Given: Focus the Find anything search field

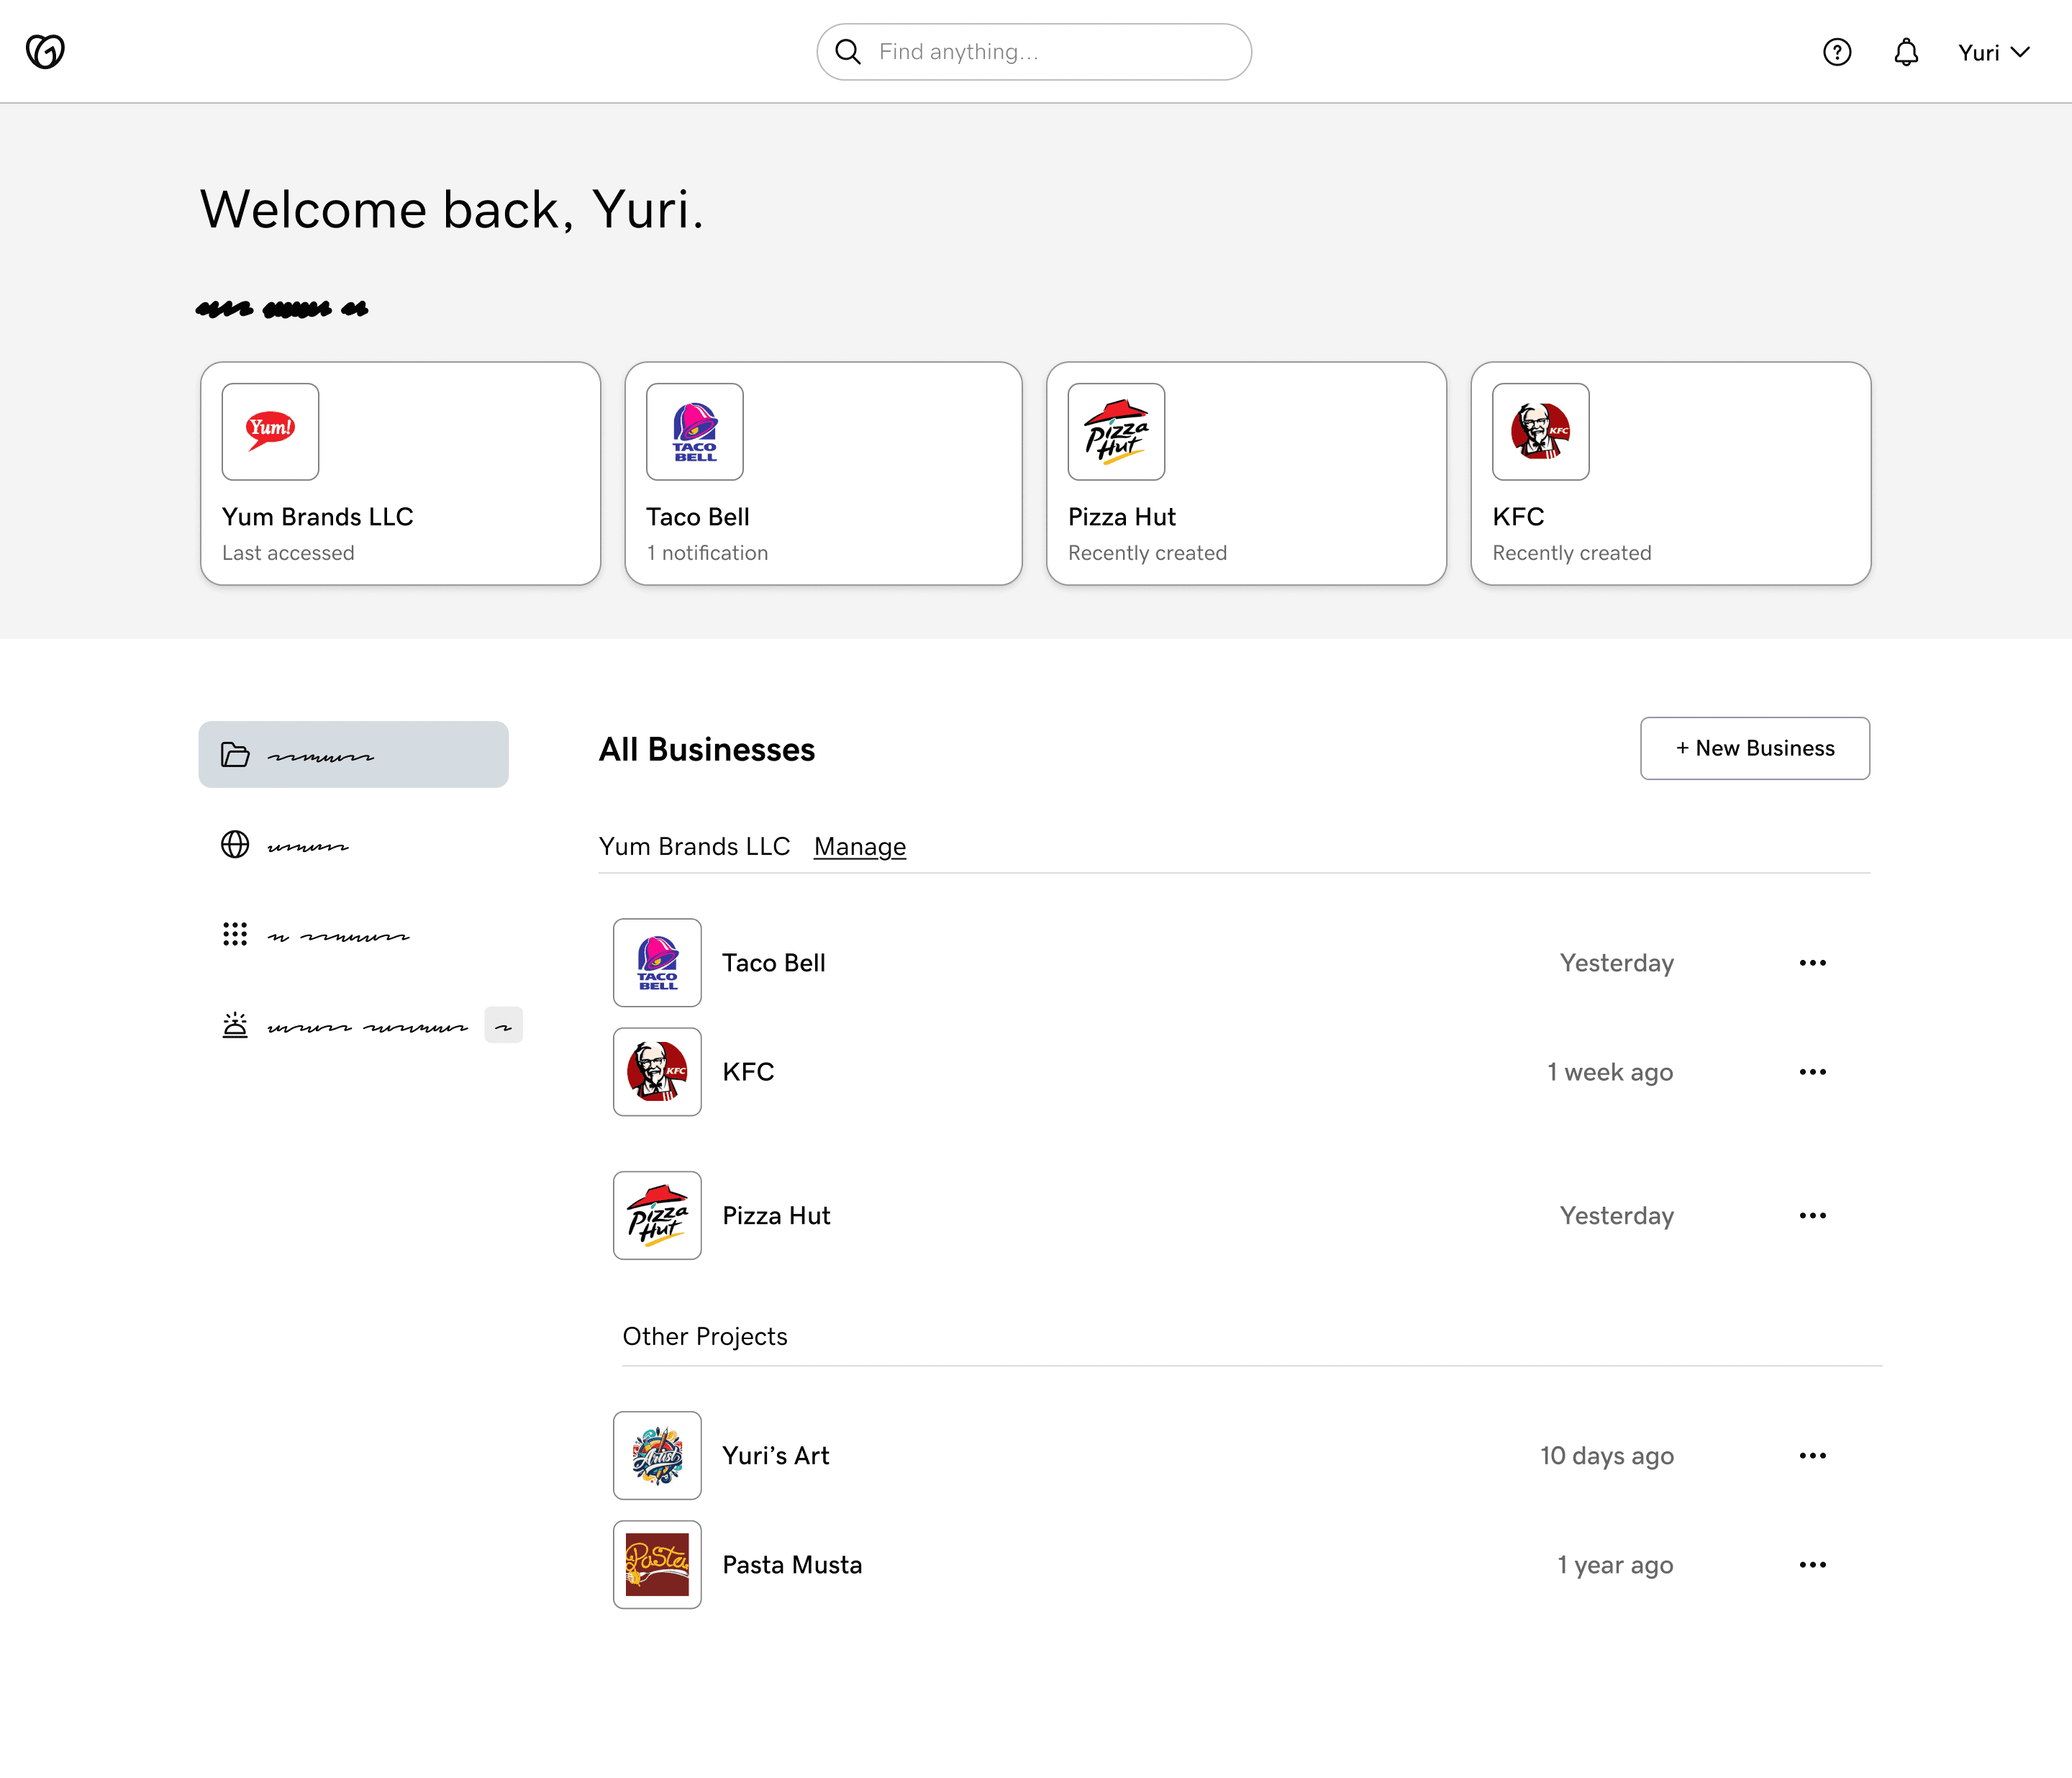Looking at the screenshot, I should click(x=1050, y=52).
